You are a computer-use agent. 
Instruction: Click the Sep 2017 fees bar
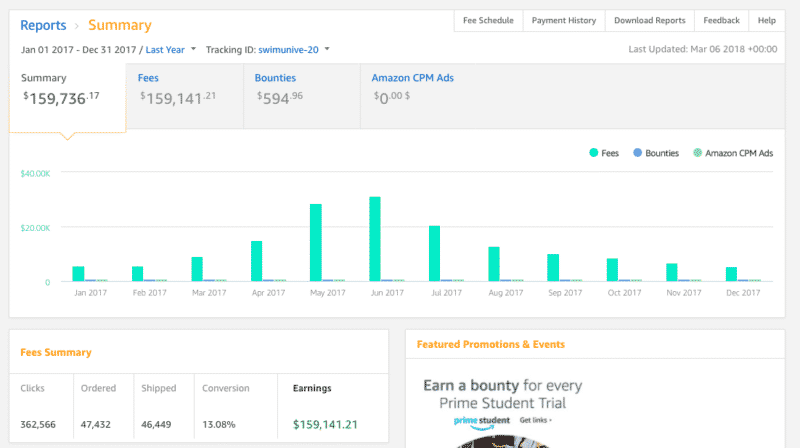coord(553,267)
